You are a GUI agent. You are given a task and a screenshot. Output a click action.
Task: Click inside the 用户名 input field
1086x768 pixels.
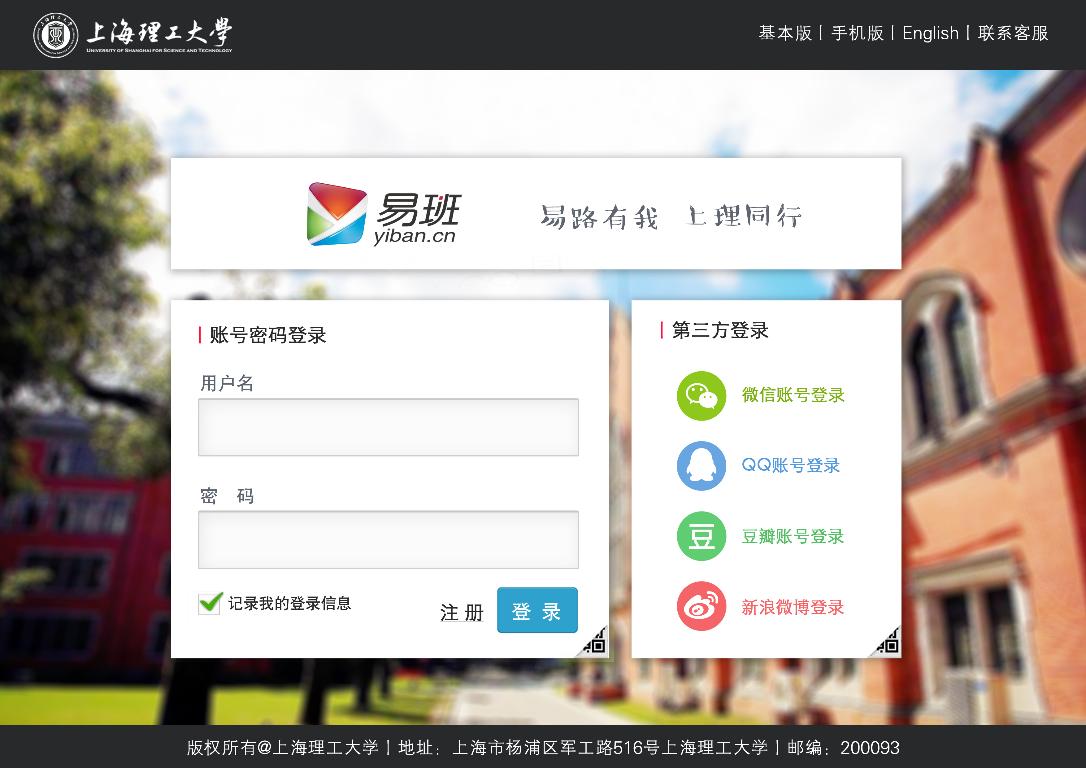(388, 426)
